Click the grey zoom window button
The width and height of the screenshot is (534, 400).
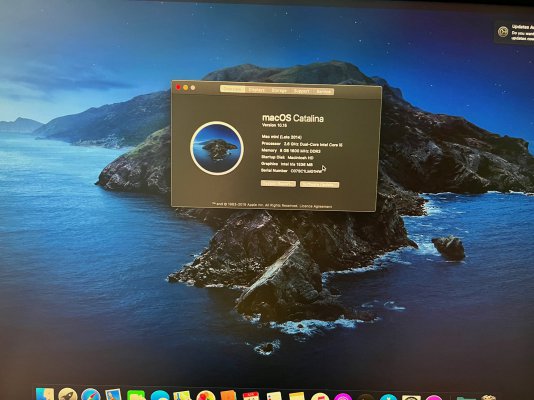pyautogui.click(x=193, y=88)
